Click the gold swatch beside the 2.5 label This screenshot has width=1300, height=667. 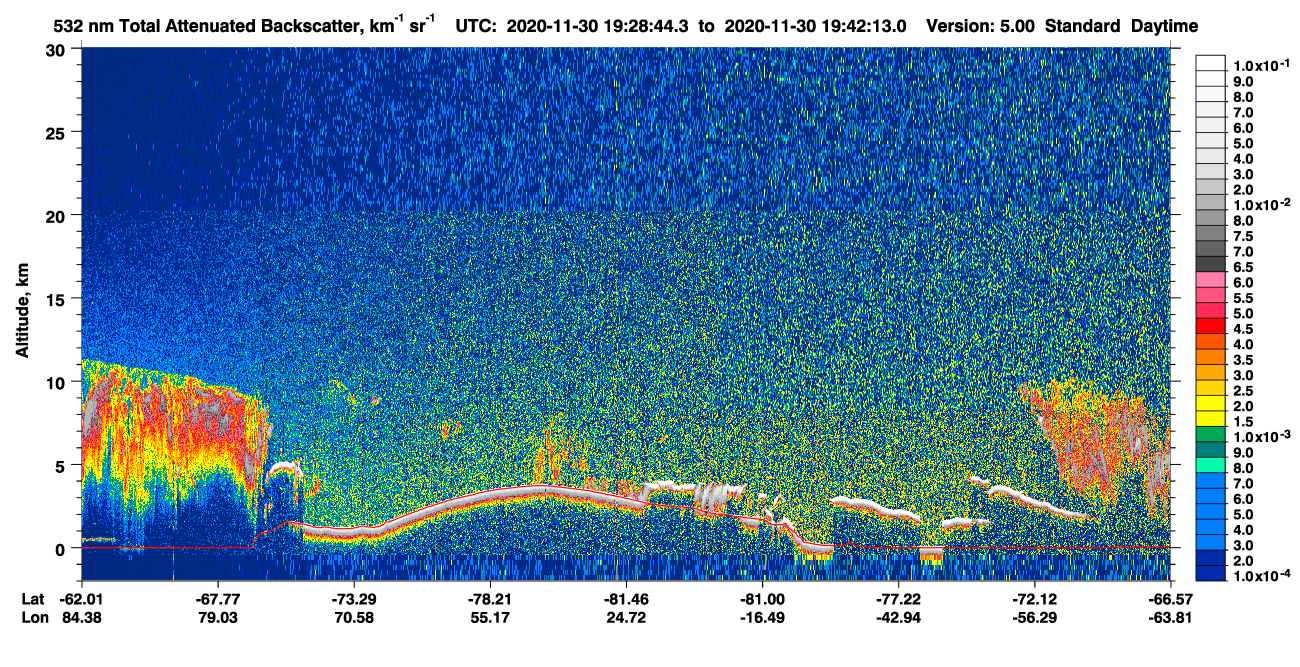pyautogui.click(x=1210, y=388)
